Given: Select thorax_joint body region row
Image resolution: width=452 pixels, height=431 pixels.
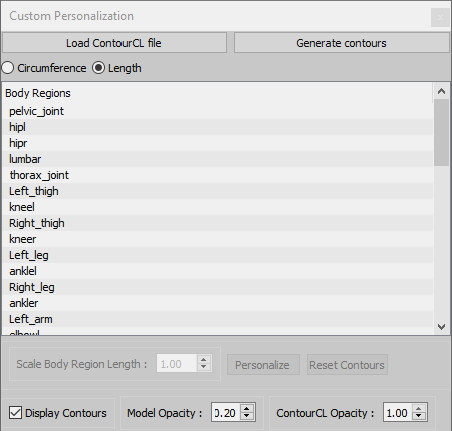Looking at the screenshot, I should click(x=217, y=175).
